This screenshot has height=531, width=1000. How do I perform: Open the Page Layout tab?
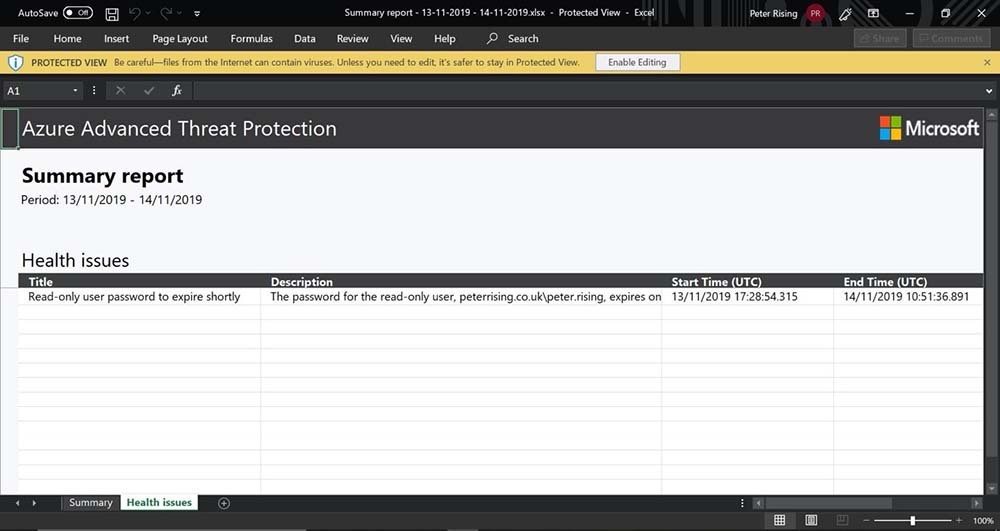click(180, 38)
